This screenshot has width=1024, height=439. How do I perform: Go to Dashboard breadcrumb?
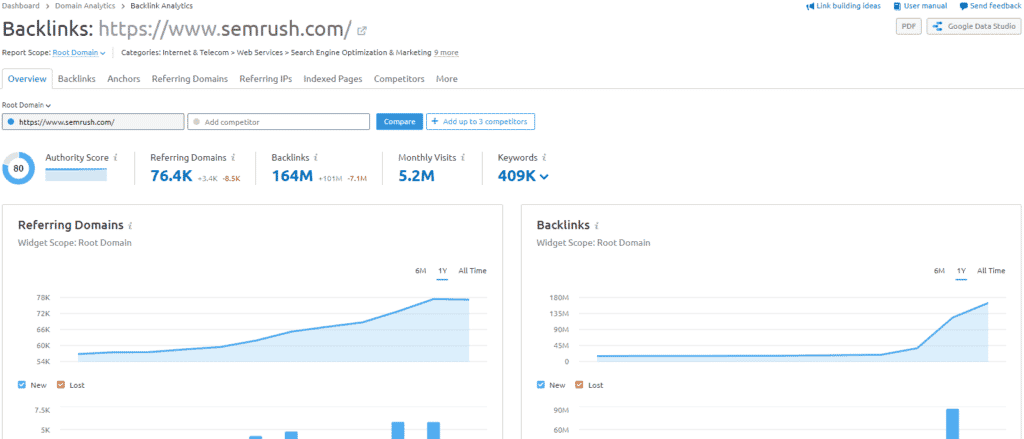point(21,6)
